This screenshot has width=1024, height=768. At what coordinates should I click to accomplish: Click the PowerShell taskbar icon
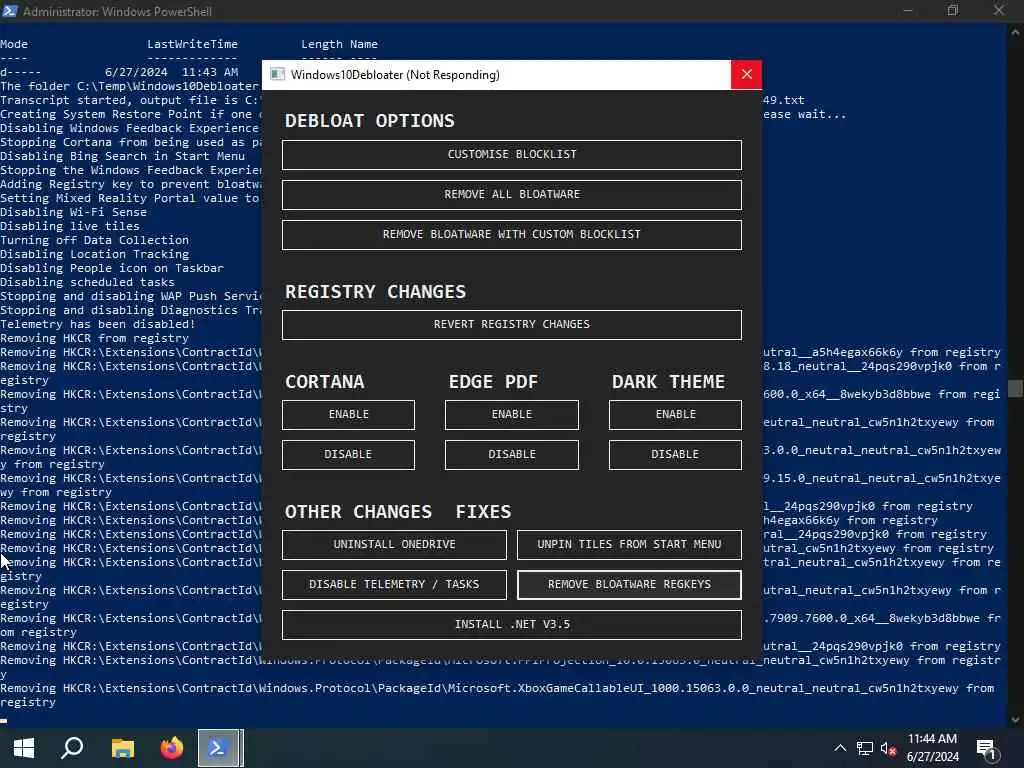pyautogui.click(x=220, y=748)
